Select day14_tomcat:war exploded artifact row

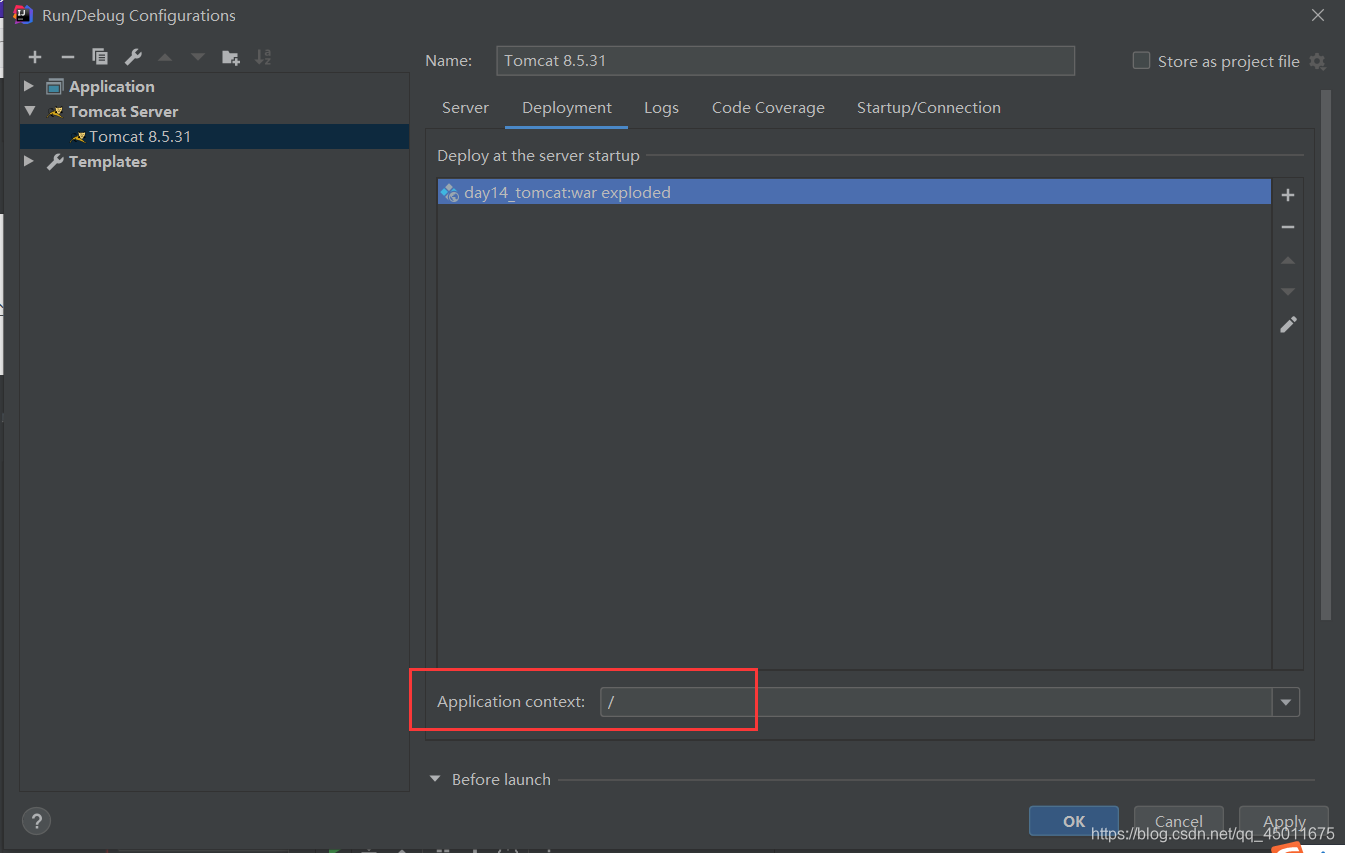[854, 192]
